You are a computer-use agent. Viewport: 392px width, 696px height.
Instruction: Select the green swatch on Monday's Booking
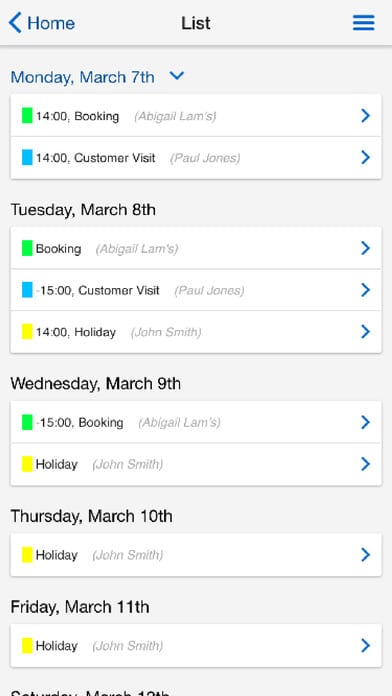27,115
